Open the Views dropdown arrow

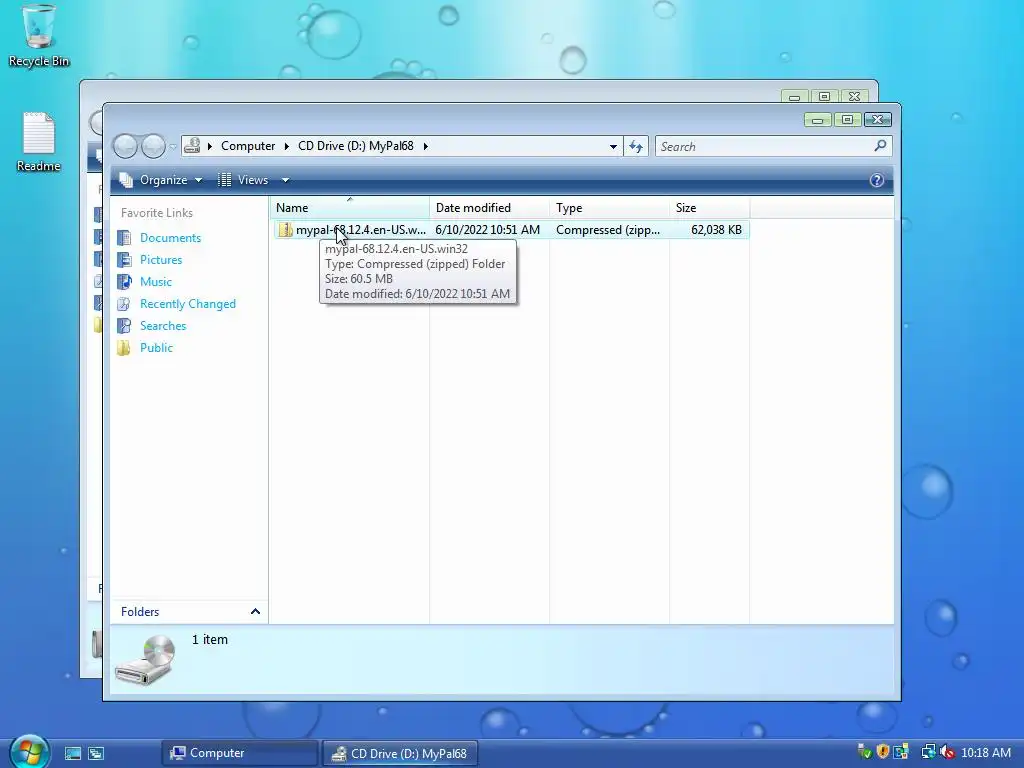pyautogui.click(x=285, y=180)
